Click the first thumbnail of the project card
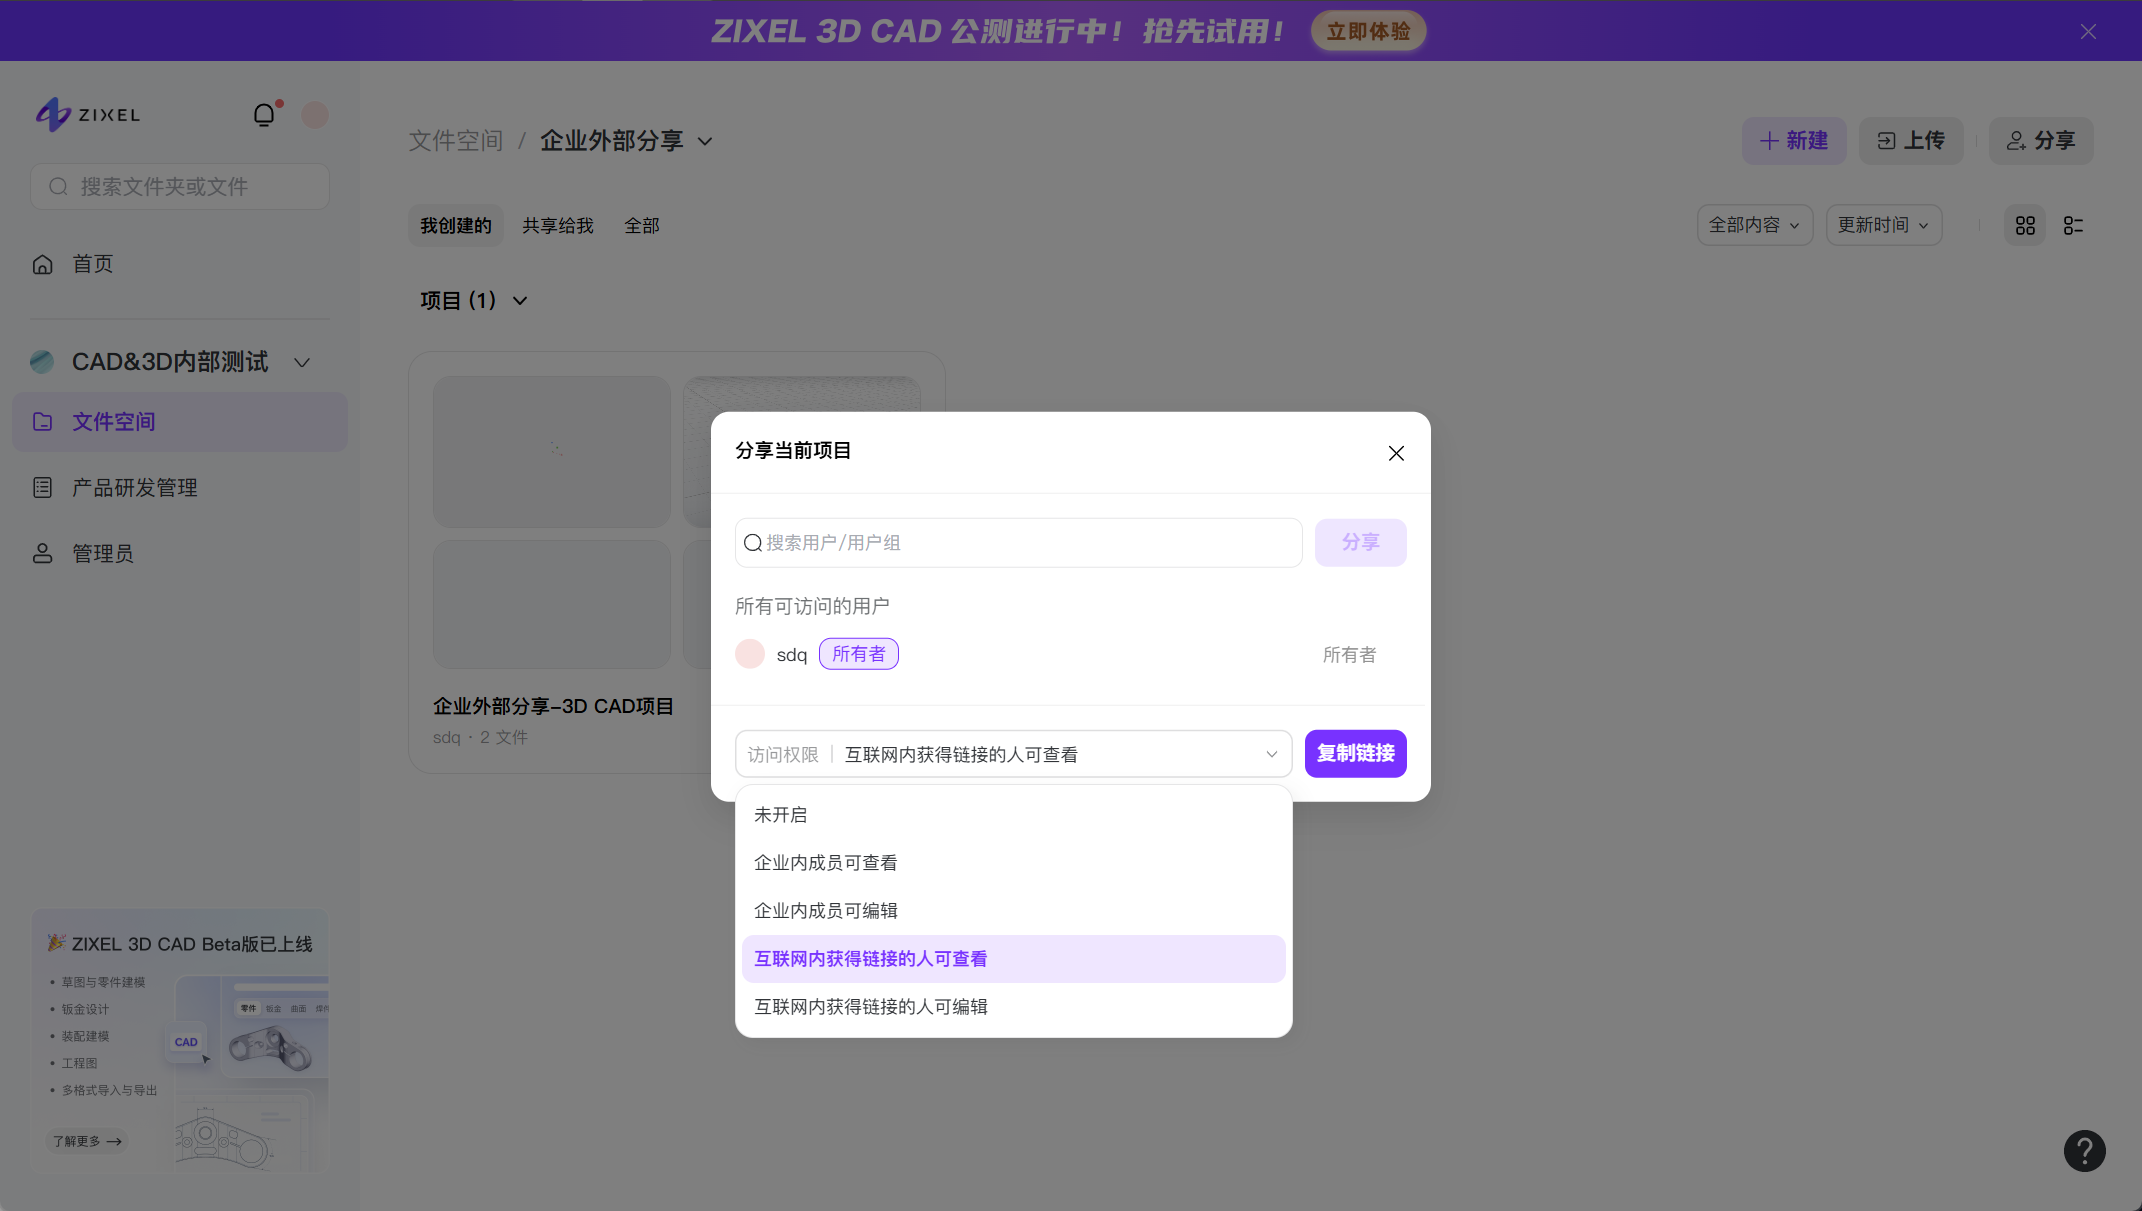Screen dimensions: 2142x1211 pyautogui.click(x=552, y=451)
